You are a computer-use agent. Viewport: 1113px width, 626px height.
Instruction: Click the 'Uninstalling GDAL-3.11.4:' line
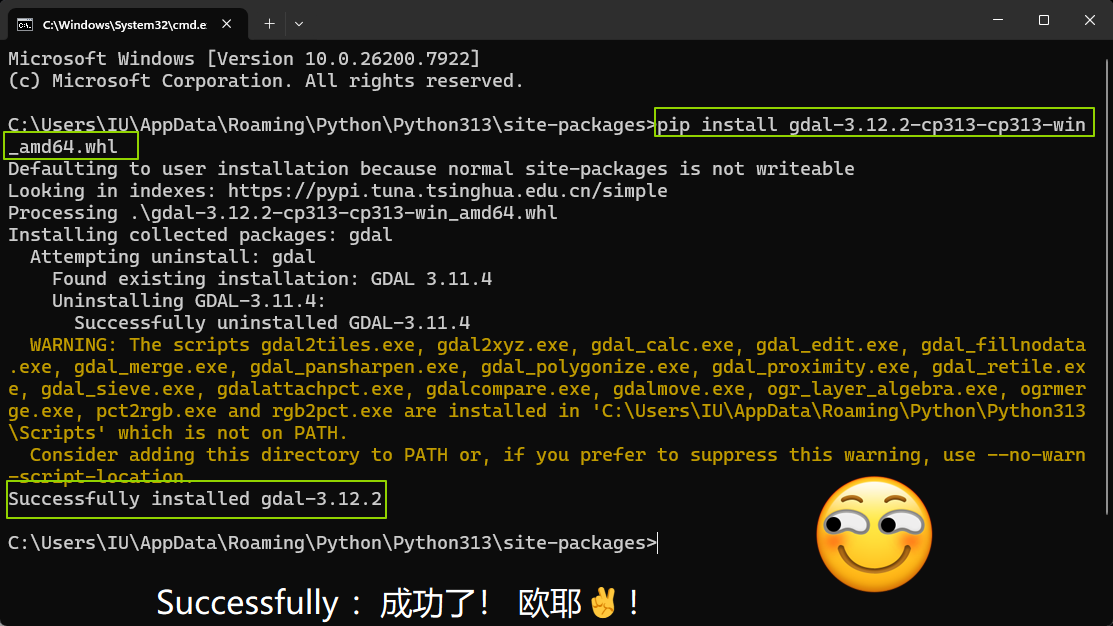pyautogui.click(x=189, y=301)
